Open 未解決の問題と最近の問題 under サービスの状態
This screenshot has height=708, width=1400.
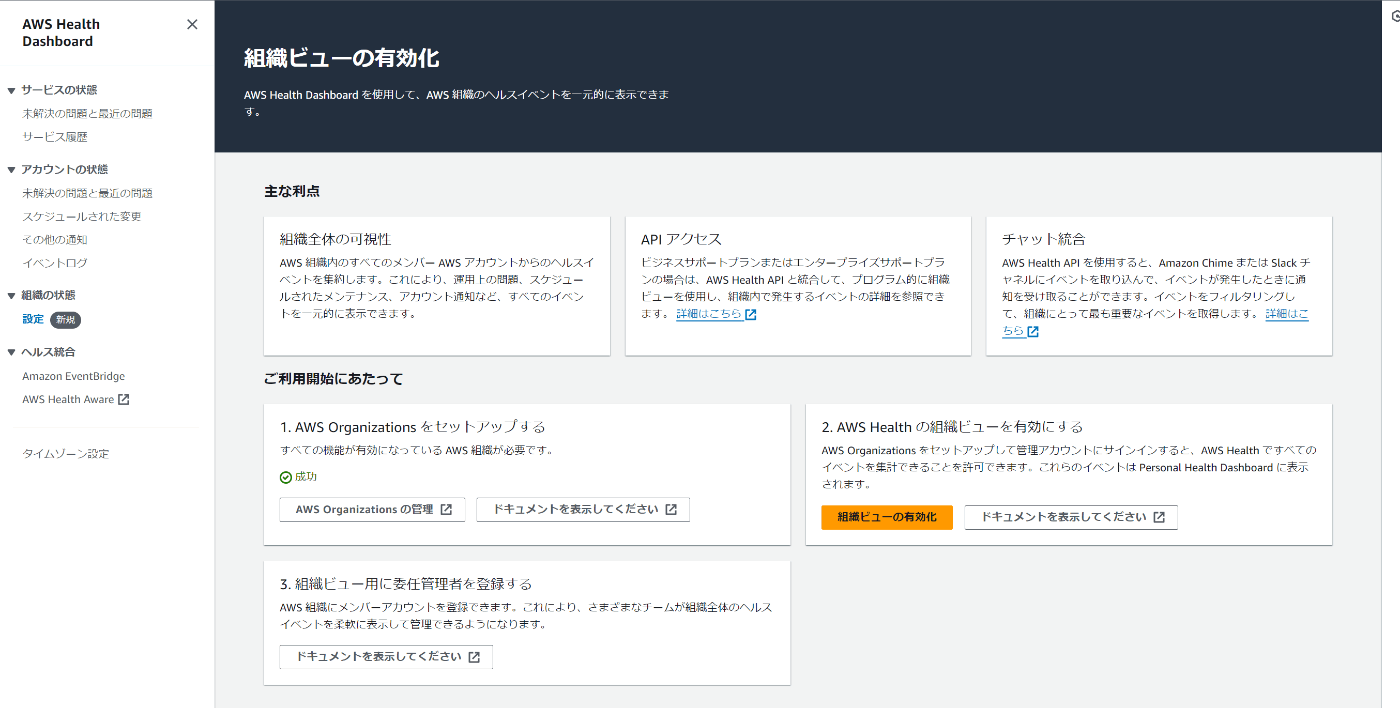click(x=87, y=114)
